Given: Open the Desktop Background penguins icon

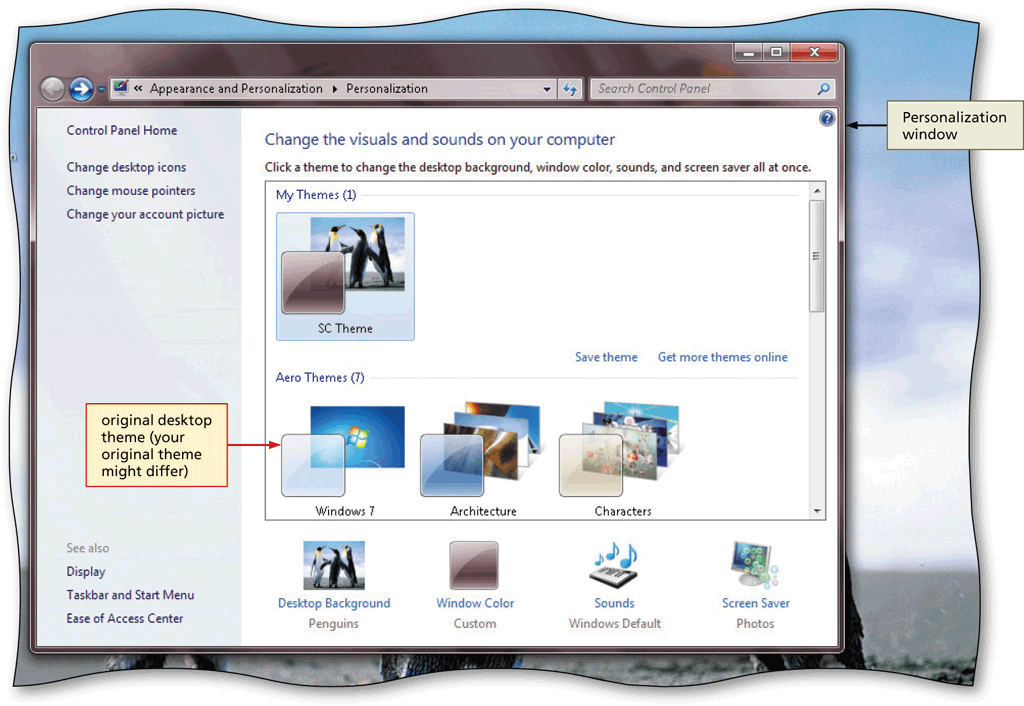Looking at the screenshot, I should pyautogui.click(x=334, y=566).
